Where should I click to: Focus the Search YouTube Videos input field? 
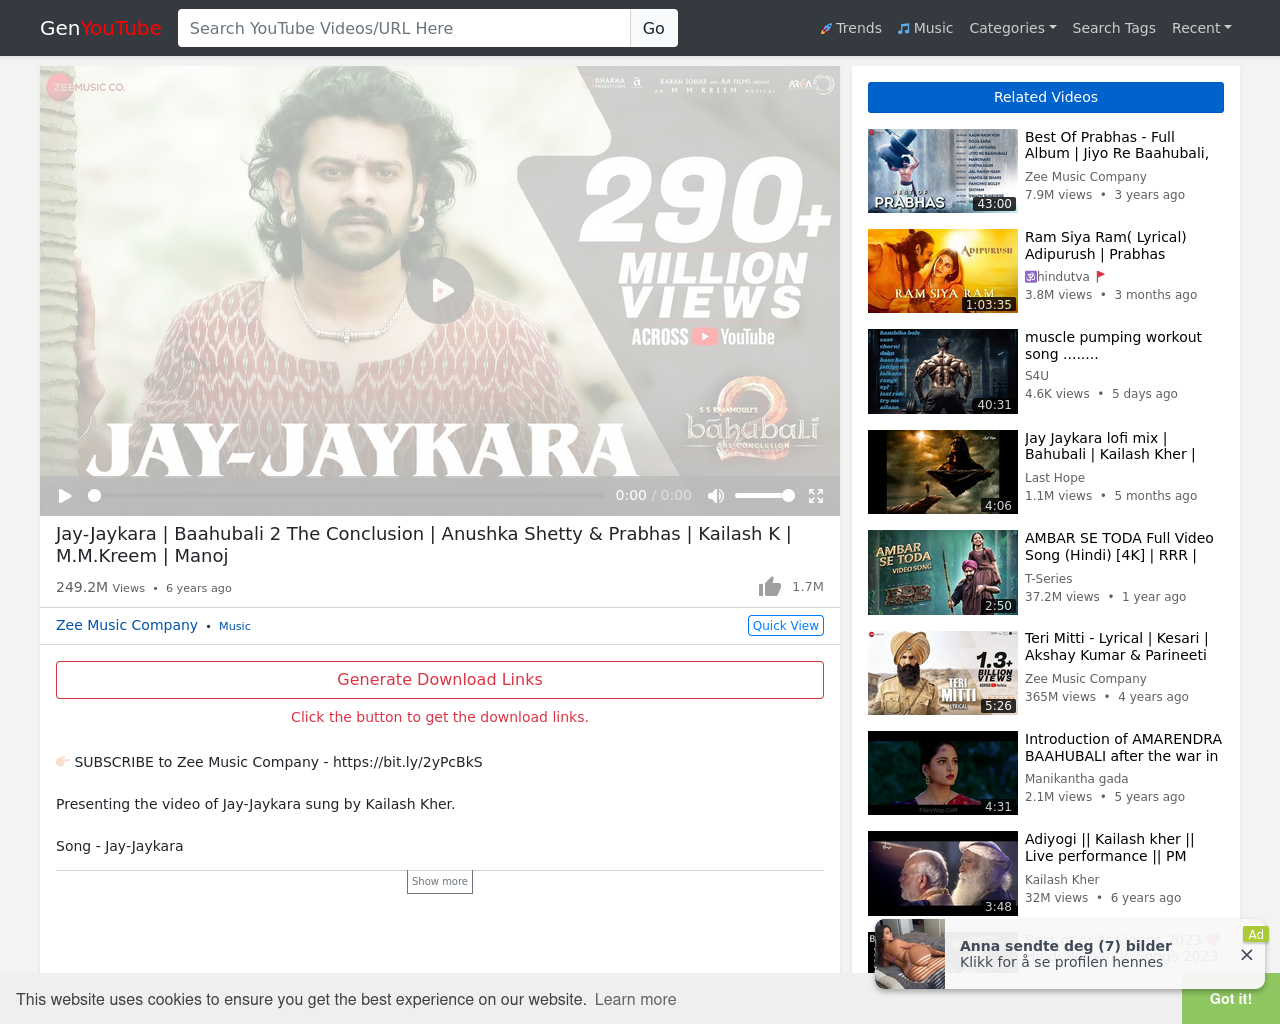coord(404,28)
